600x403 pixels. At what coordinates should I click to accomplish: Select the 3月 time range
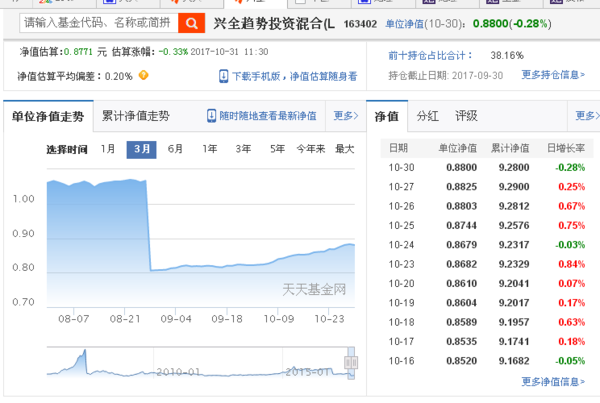pos(142,149)
